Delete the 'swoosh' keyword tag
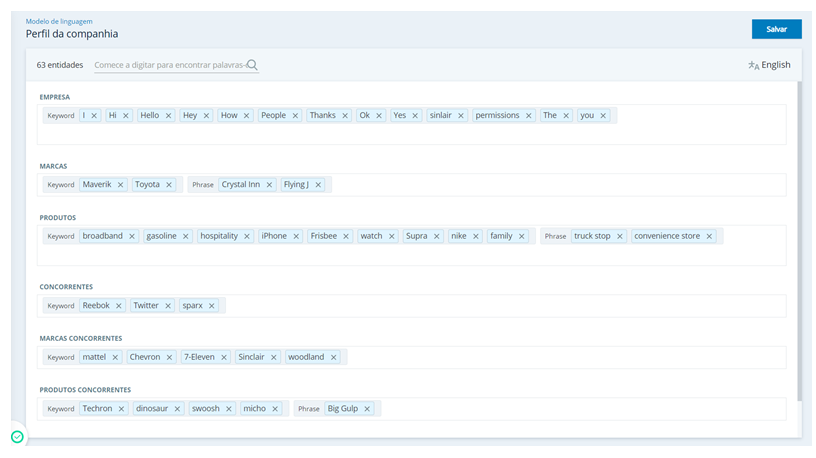 (228, 409)
